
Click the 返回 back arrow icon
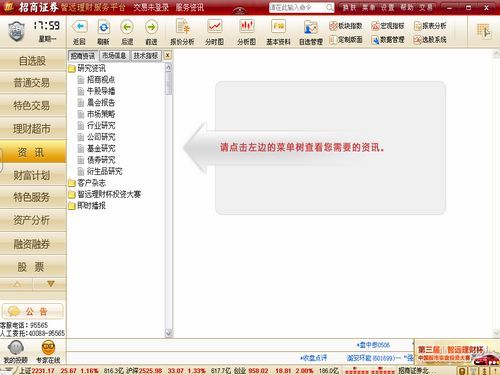pos(79,27)
